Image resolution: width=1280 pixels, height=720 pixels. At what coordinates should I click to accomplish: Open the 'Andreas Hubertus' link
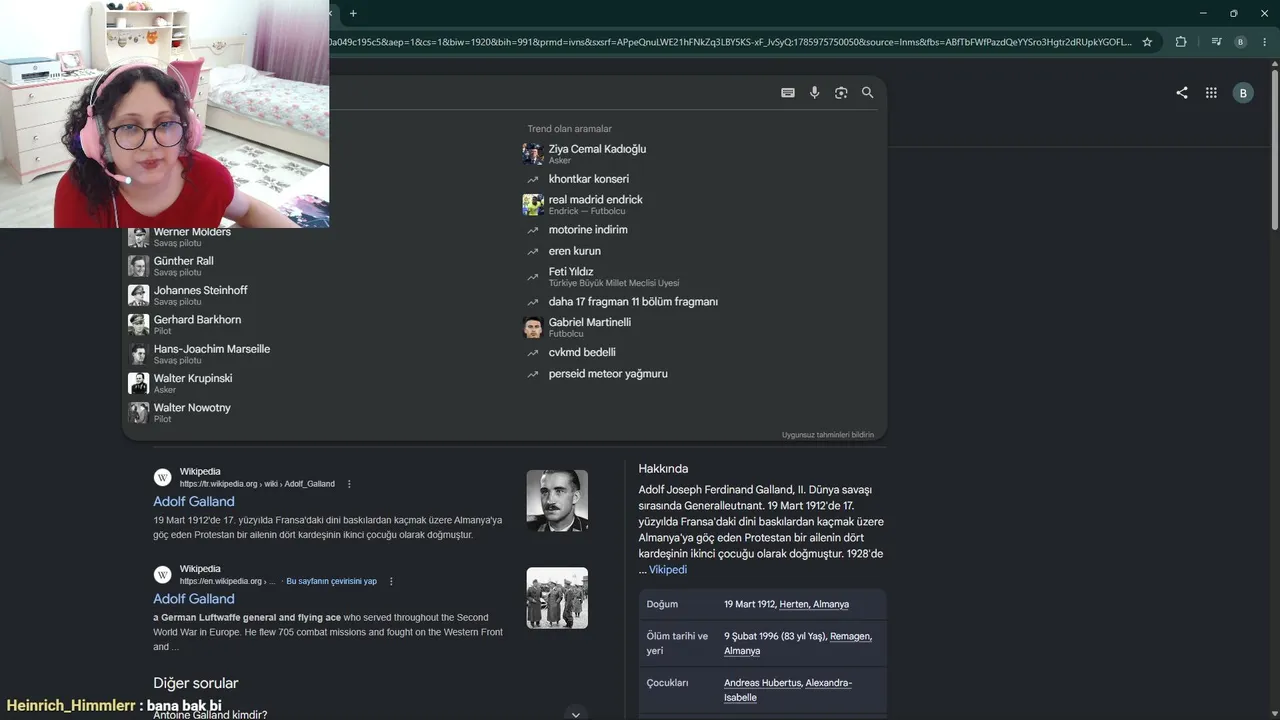click(x=763, y=683)
